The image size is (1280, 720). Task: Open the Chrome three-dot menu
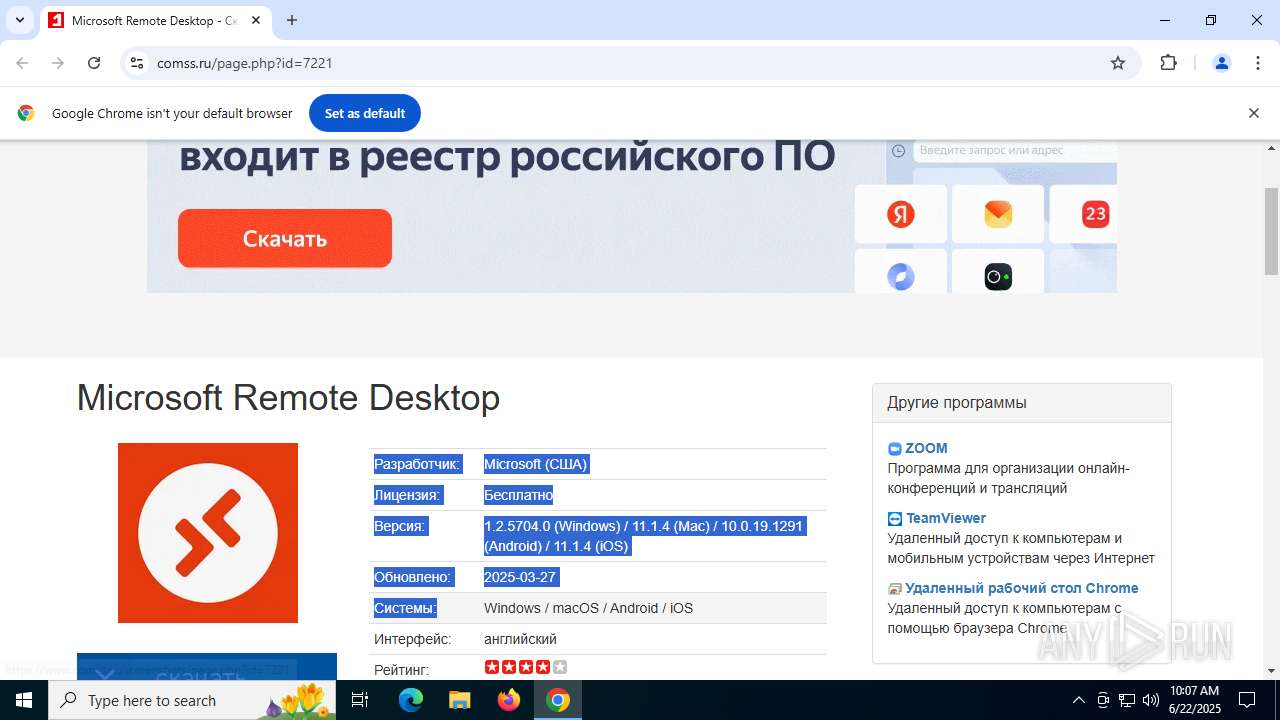(x=1258, y=63)
